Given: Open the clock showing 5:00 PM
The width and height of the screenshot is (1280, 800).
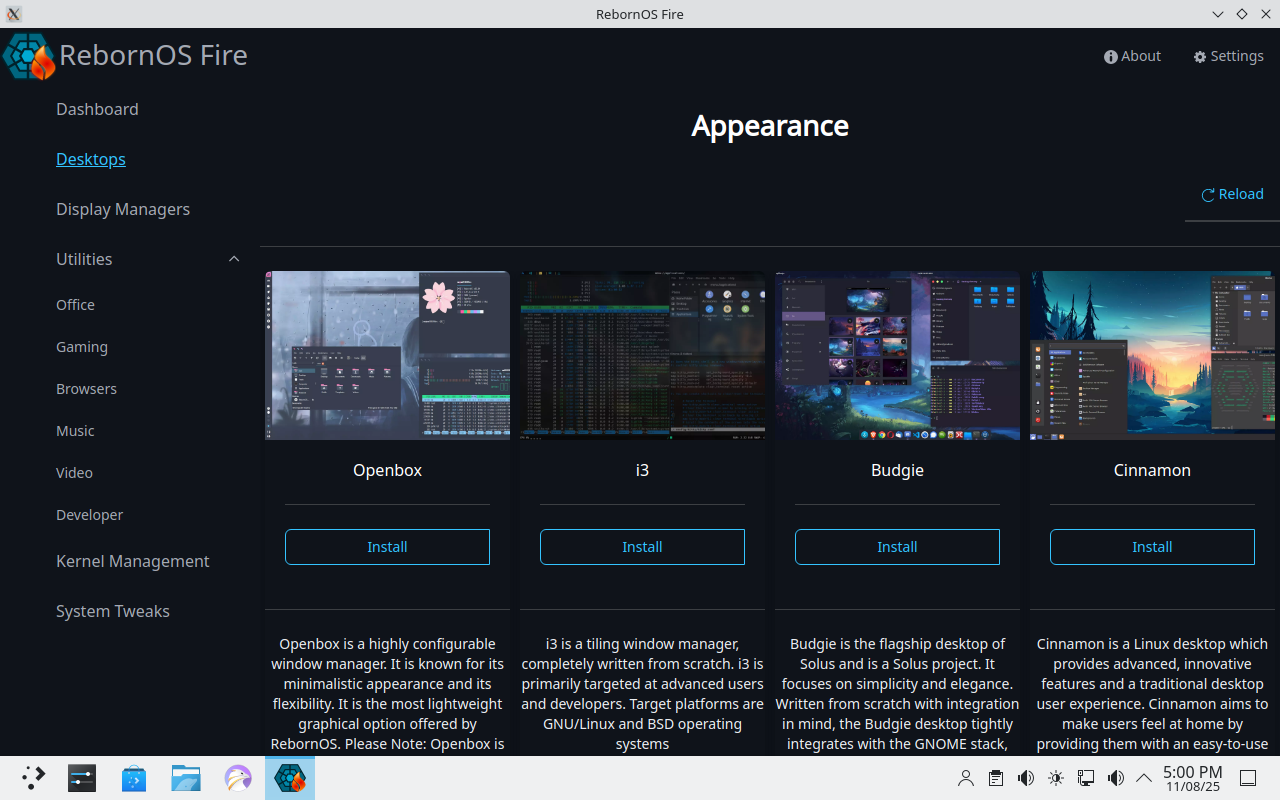Looking at the screenshot, I should tap(1193, 778).
